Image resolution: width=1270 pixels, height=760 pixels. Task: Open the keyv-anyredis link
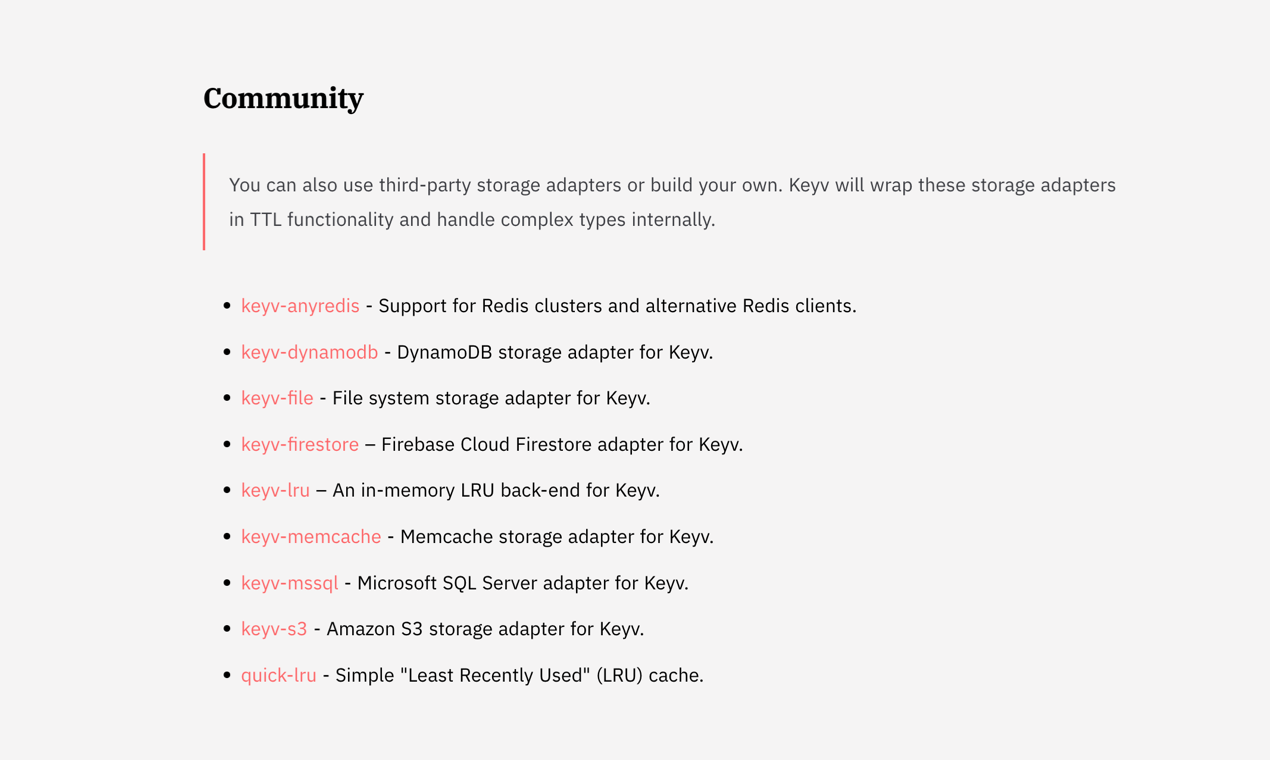[x=300, y=306]
